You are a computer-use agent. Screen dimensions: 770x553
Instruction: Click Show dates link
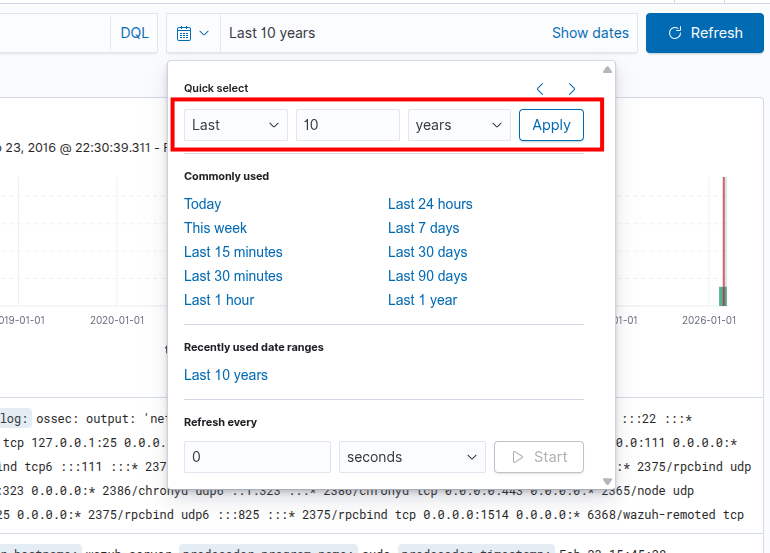coord(590,33)
